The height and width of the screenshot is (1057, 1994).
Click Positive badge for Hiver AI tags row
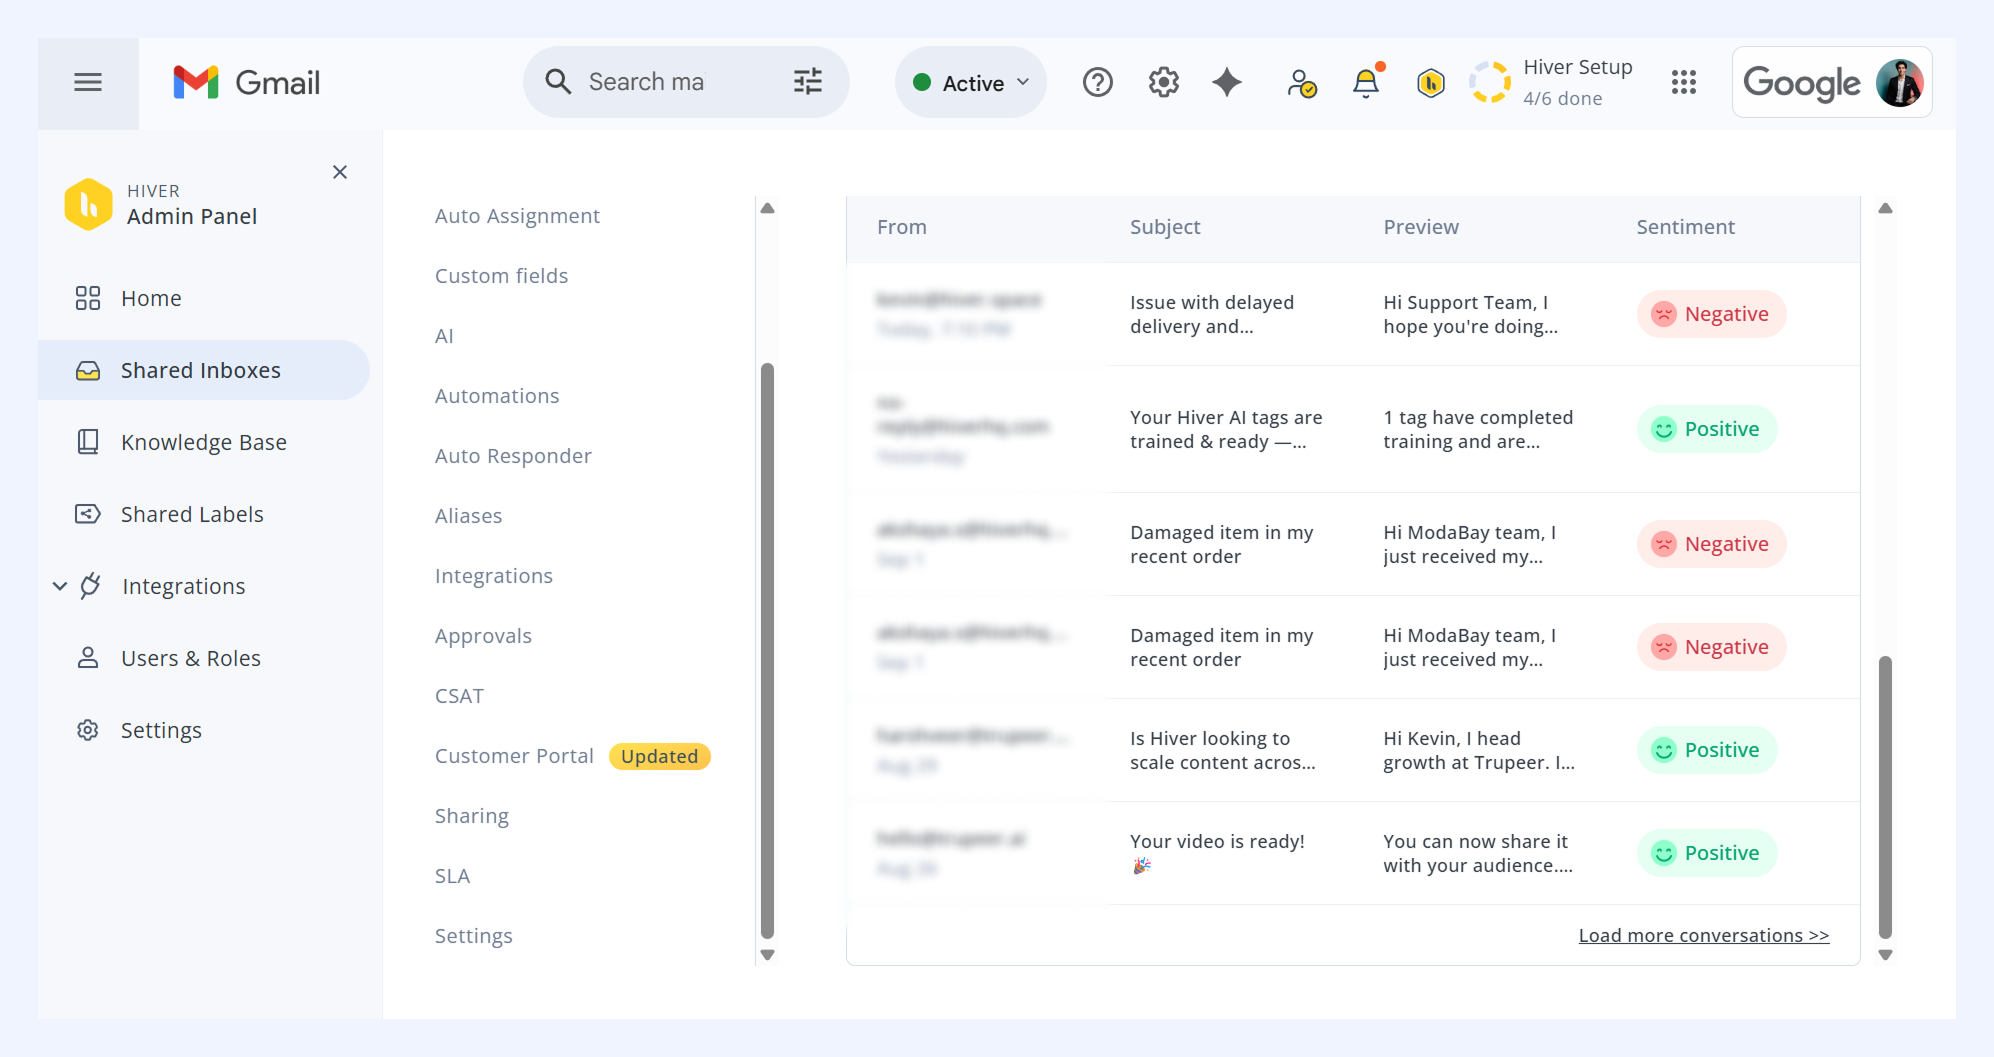(1706, 429)
